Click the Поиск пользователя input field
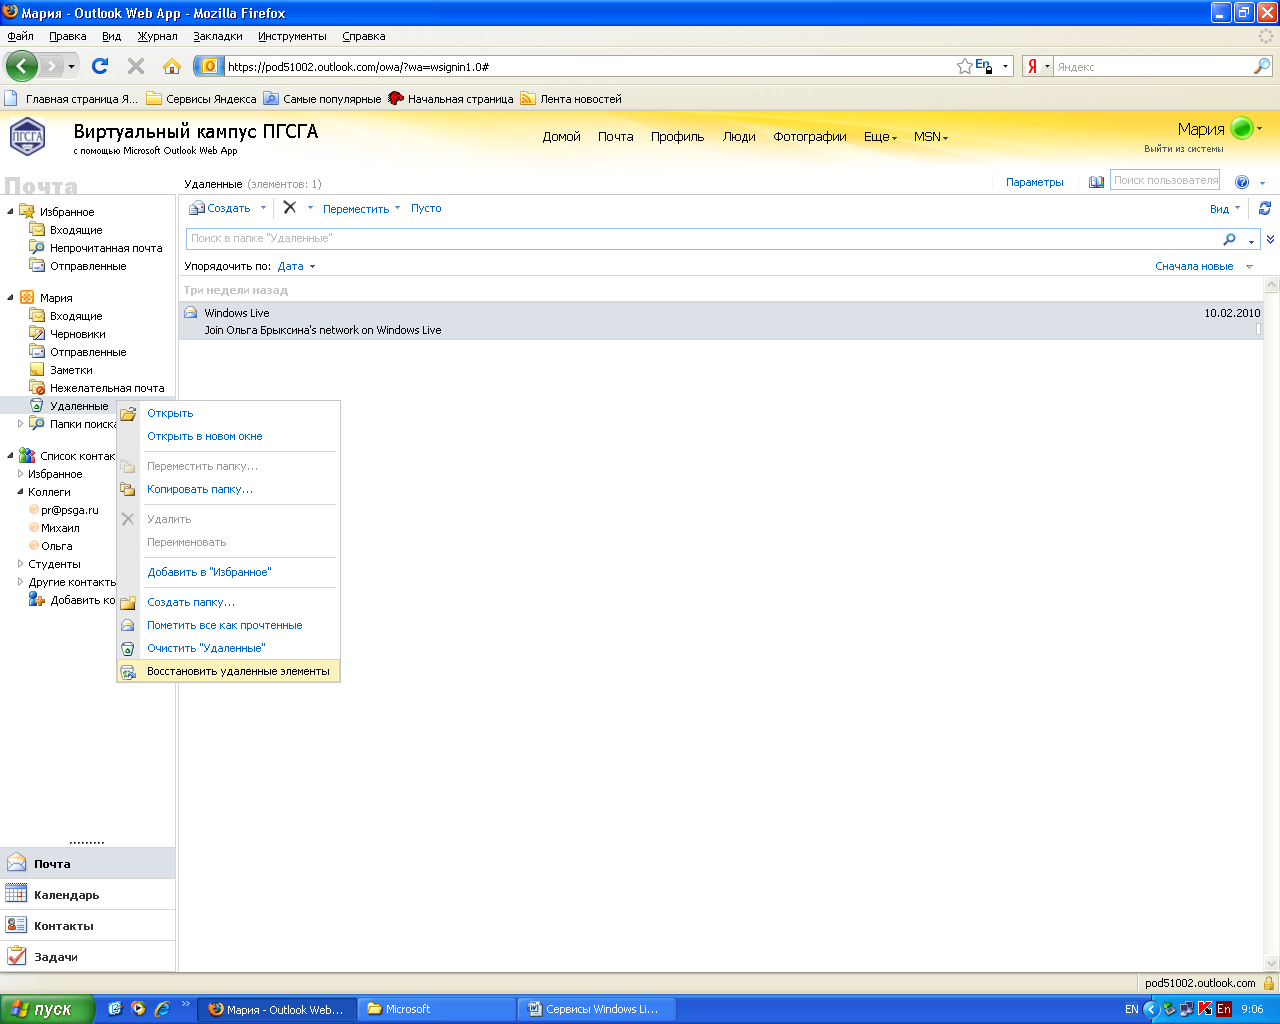Viewport: 1280px width, 1024px height. click(x=1165, y=181)
